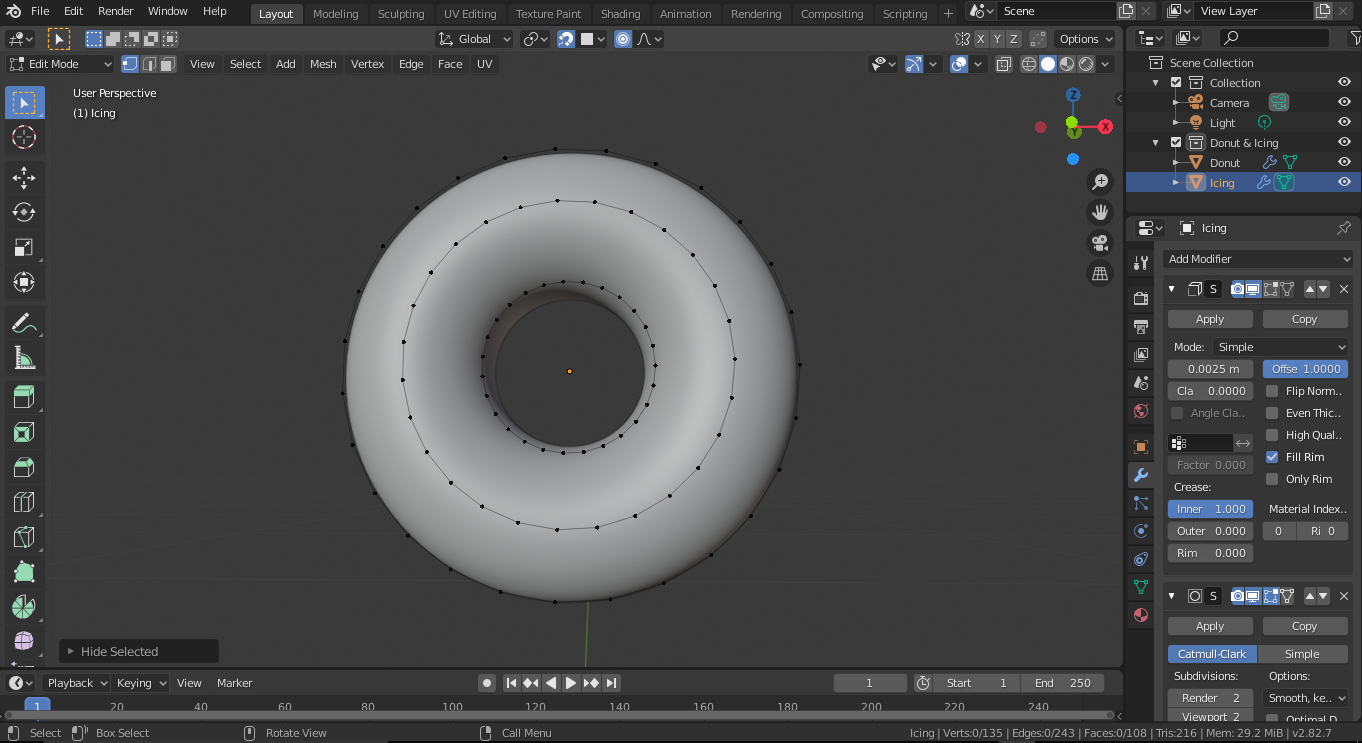
Task: Activate the Rotate tool
Action: click(x=24, y=212)
